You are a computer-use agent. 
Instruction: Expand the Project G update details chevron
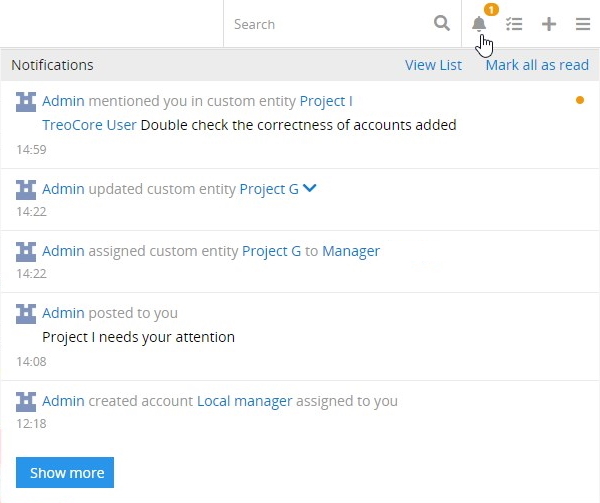point(310,188)
